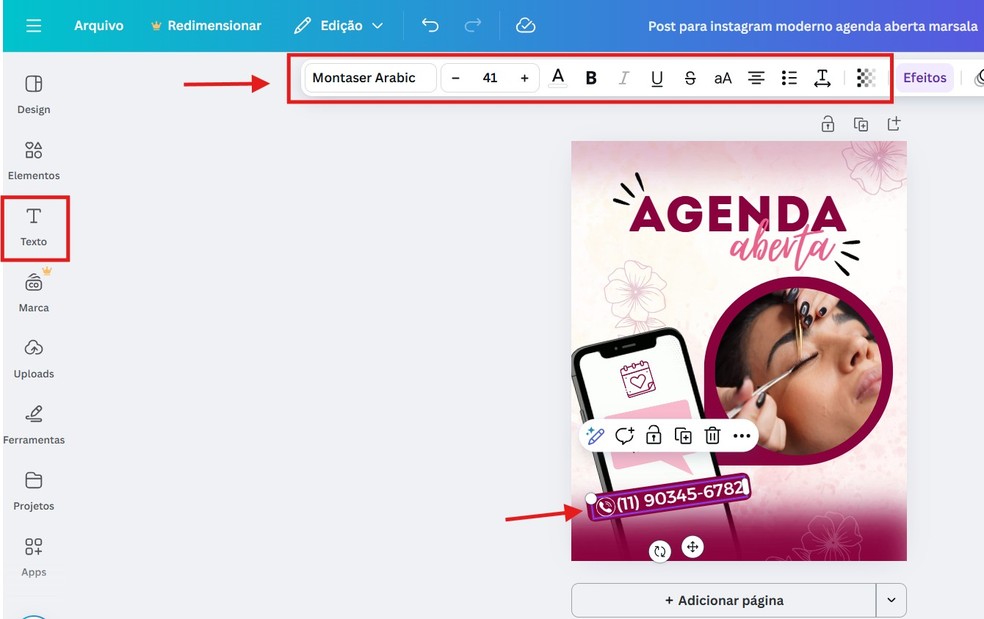Click the Efeitos button
Image resolution: width=984 pixels, height=619 pixels.
coord(924,77)
